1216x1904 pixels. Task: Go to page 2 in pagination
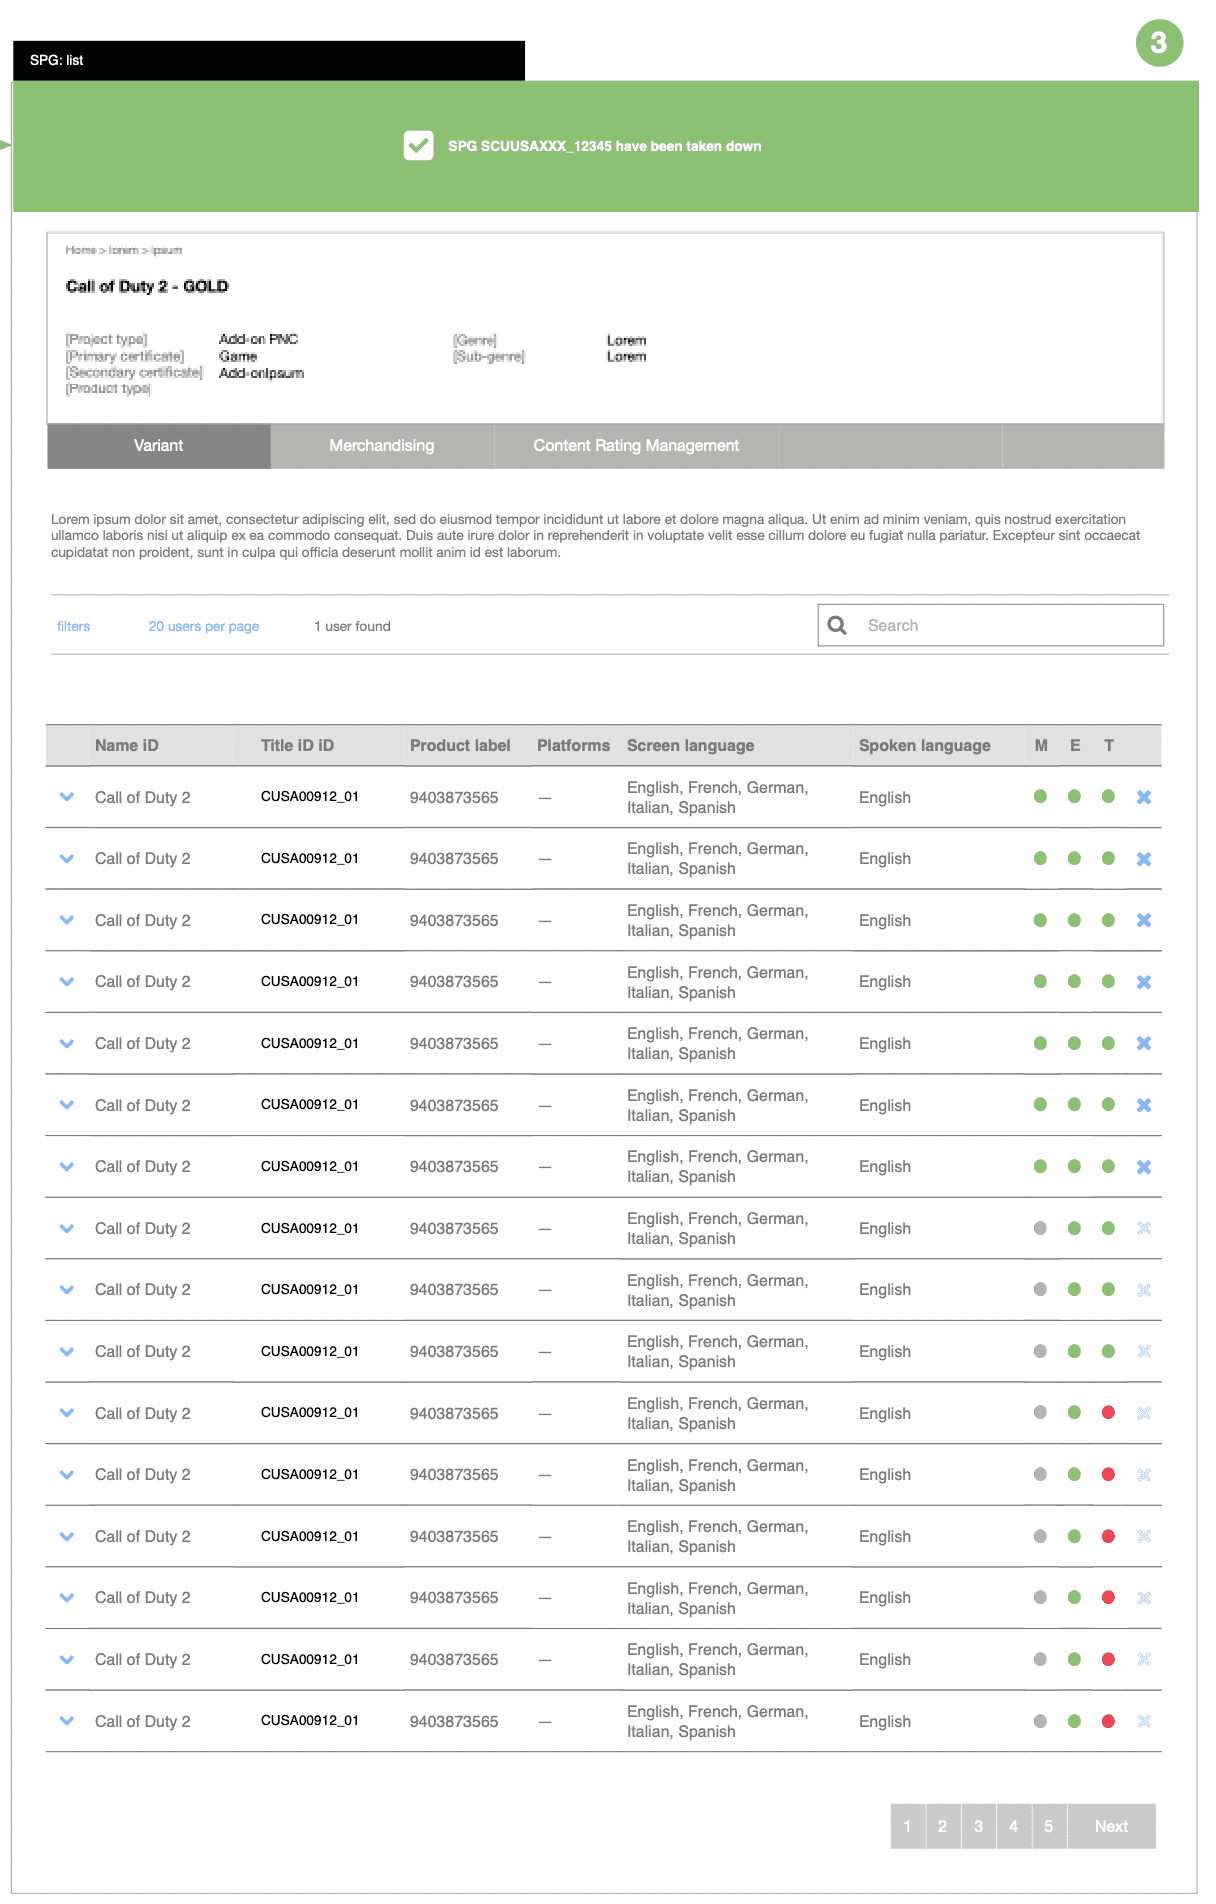click(943, 1826)
